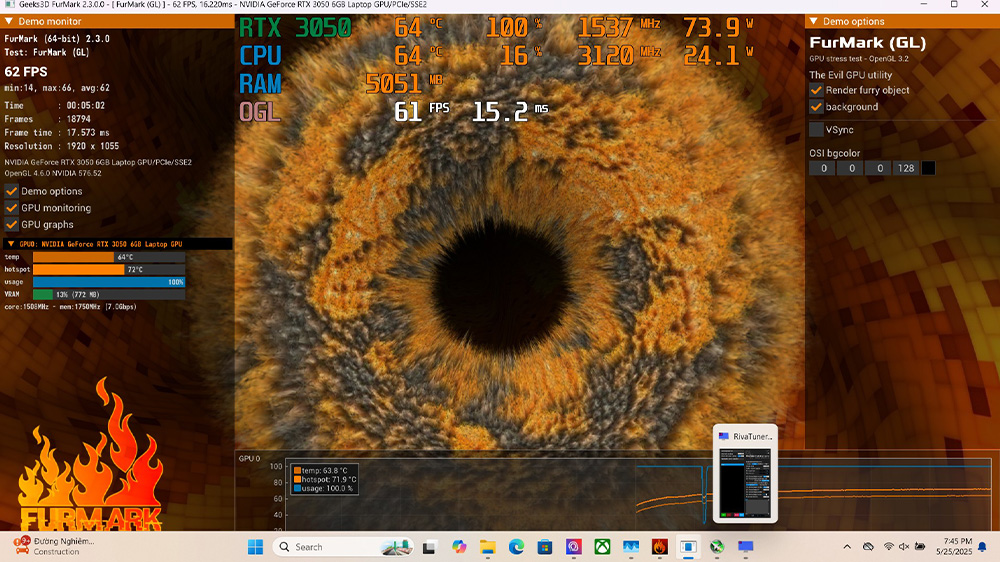1000x562 pixels.
Task: Open Microsoft Edge from the taskbar
Action: (x=516, y=547)
